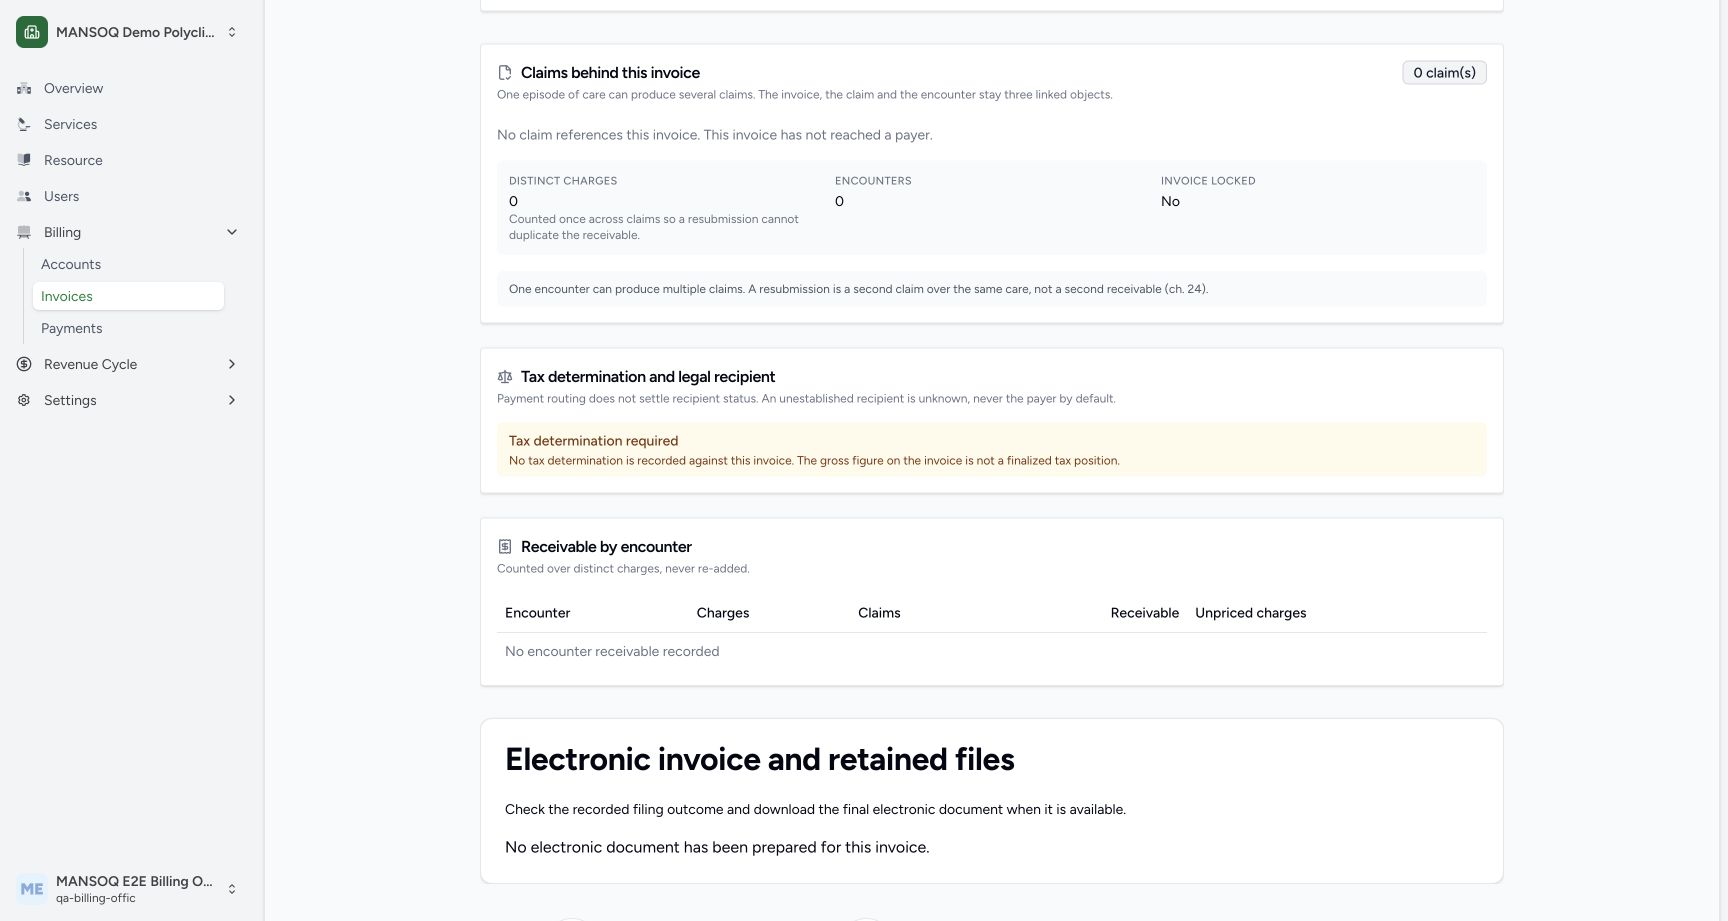Click the ENCOUNTERS label
Viewport: 1728px width, 921px height.
pos(873,181)
